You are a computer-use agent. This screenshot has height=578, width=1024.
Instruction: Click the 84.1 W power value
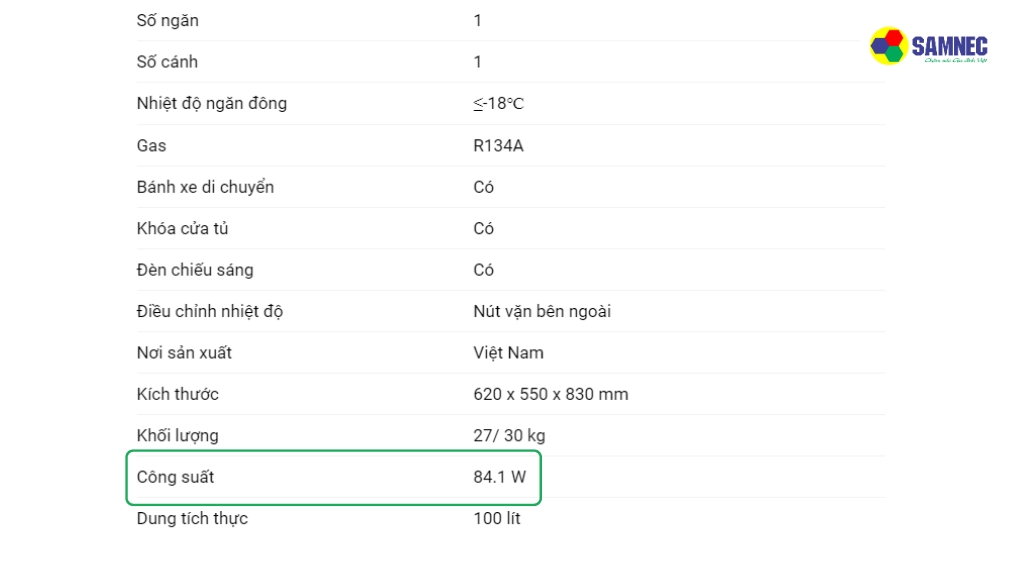pyautogui.click(x=499, y=477)
